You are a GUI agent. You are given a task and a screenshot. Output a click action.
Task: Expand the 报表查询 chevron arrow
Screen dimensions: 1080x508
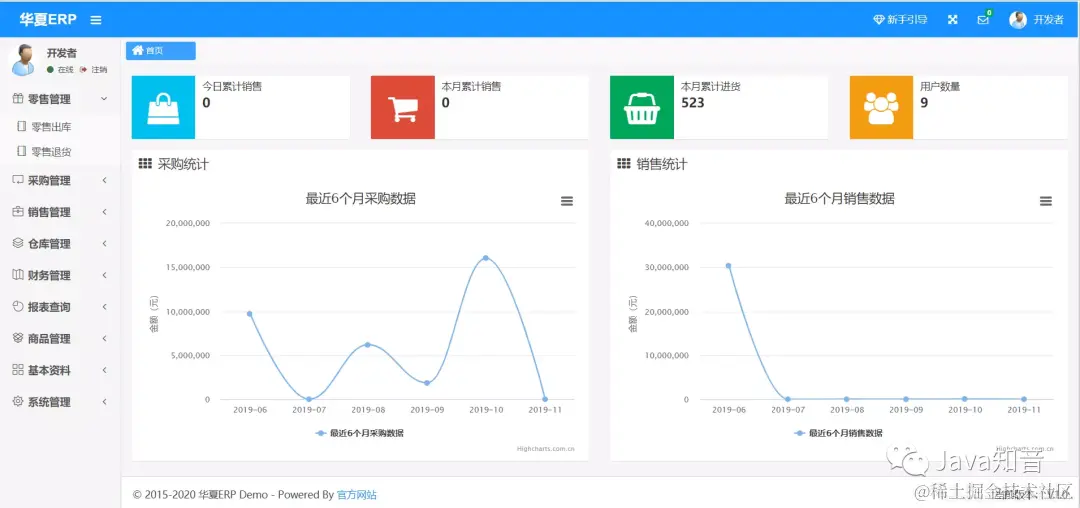point(104,307)
